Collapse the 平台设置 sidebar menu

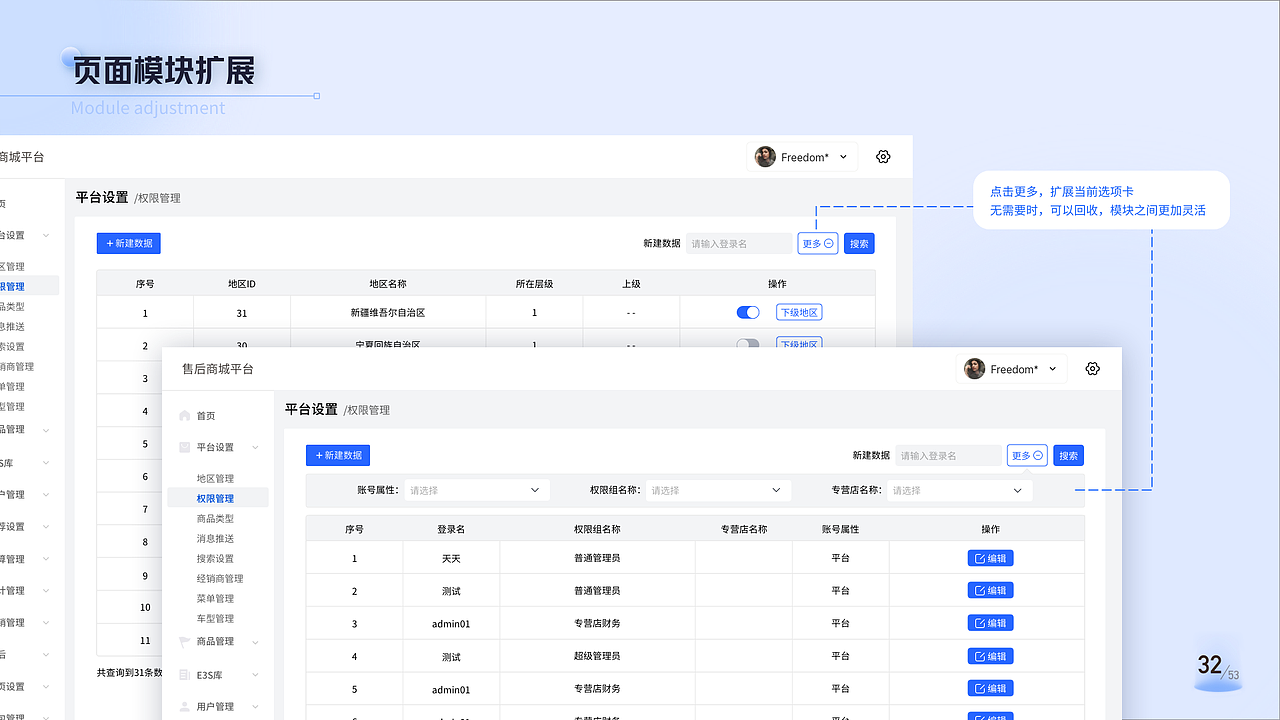coord(257,447)
